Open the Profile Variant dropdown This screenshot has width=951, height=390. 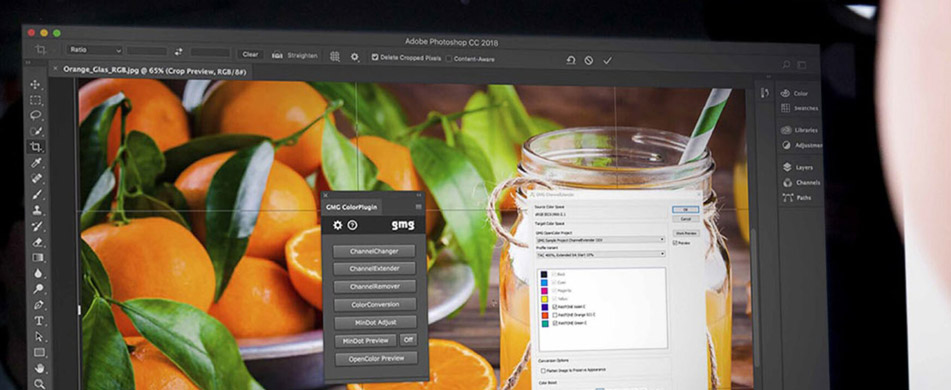[x=600, y=254]
